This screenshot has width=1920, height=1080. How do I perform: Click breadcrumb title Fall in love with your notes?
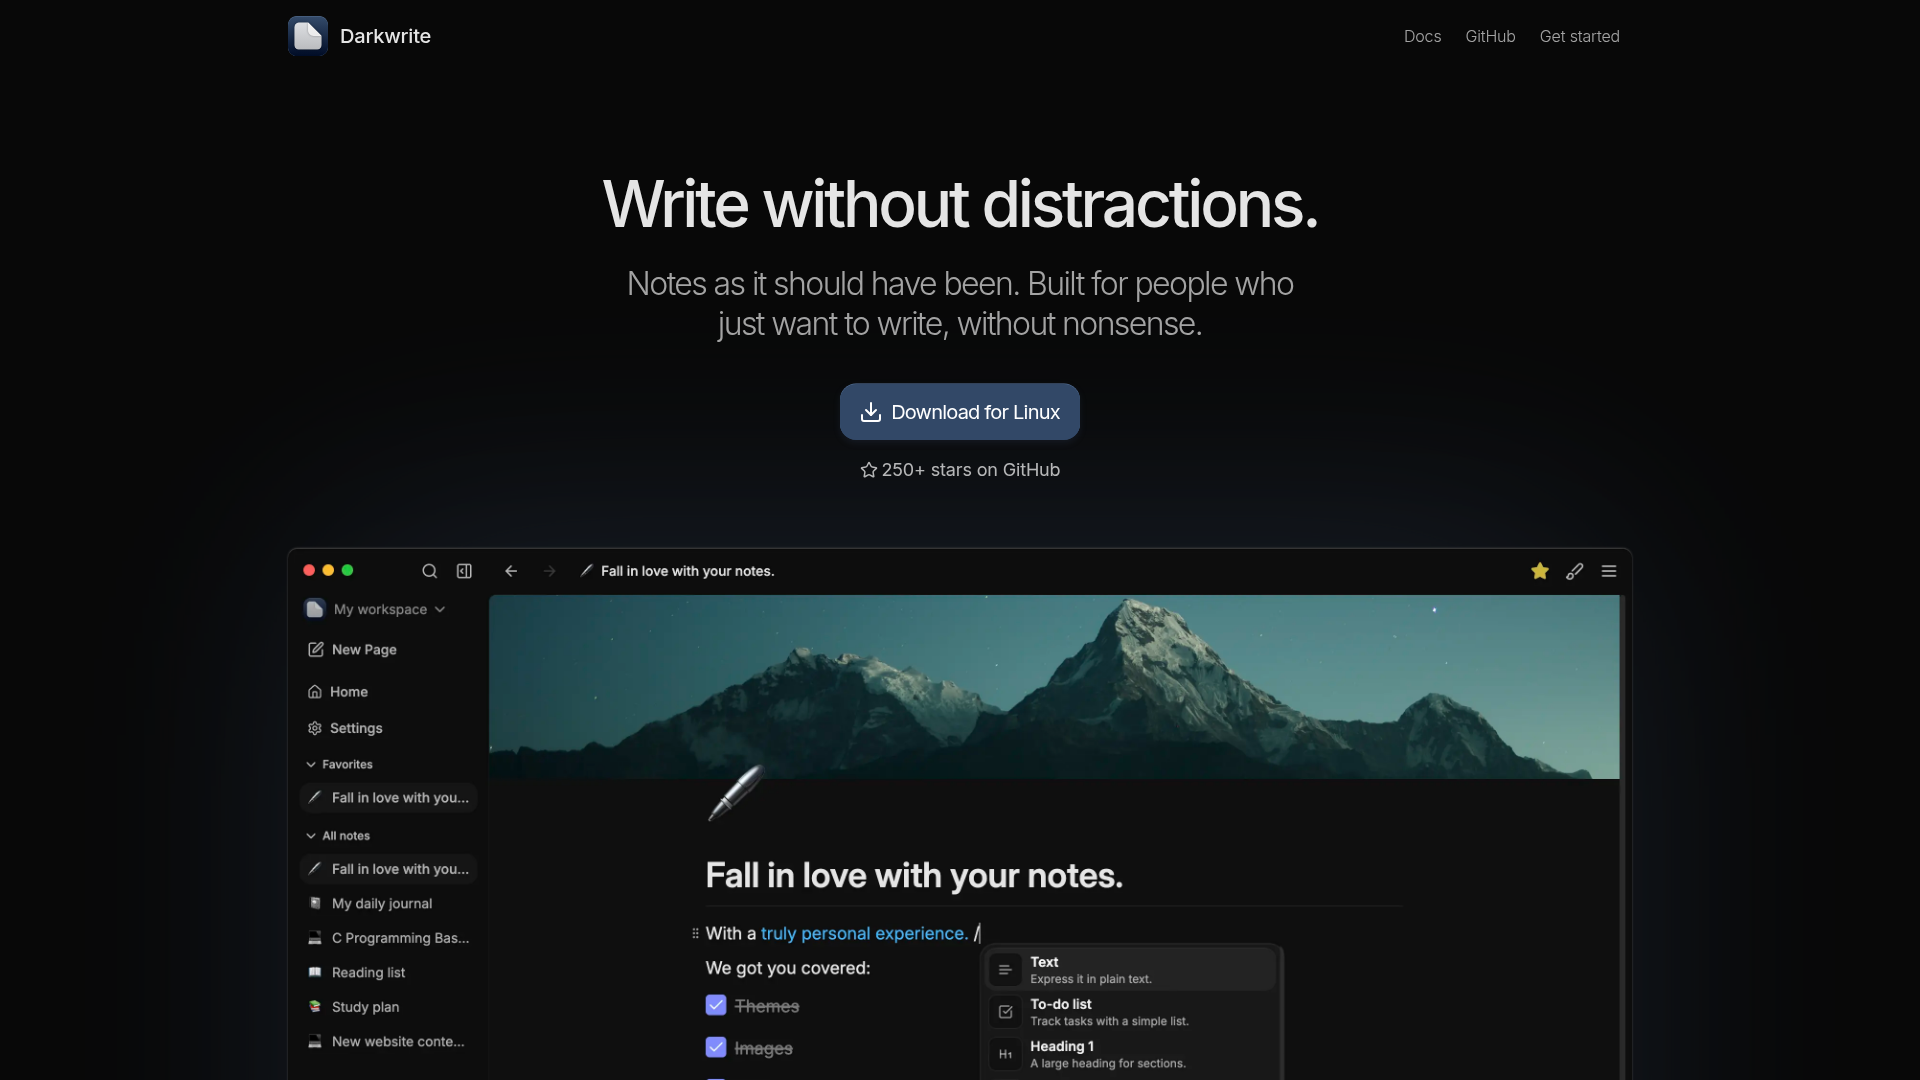pyautogui.click(x=688, y=571)
